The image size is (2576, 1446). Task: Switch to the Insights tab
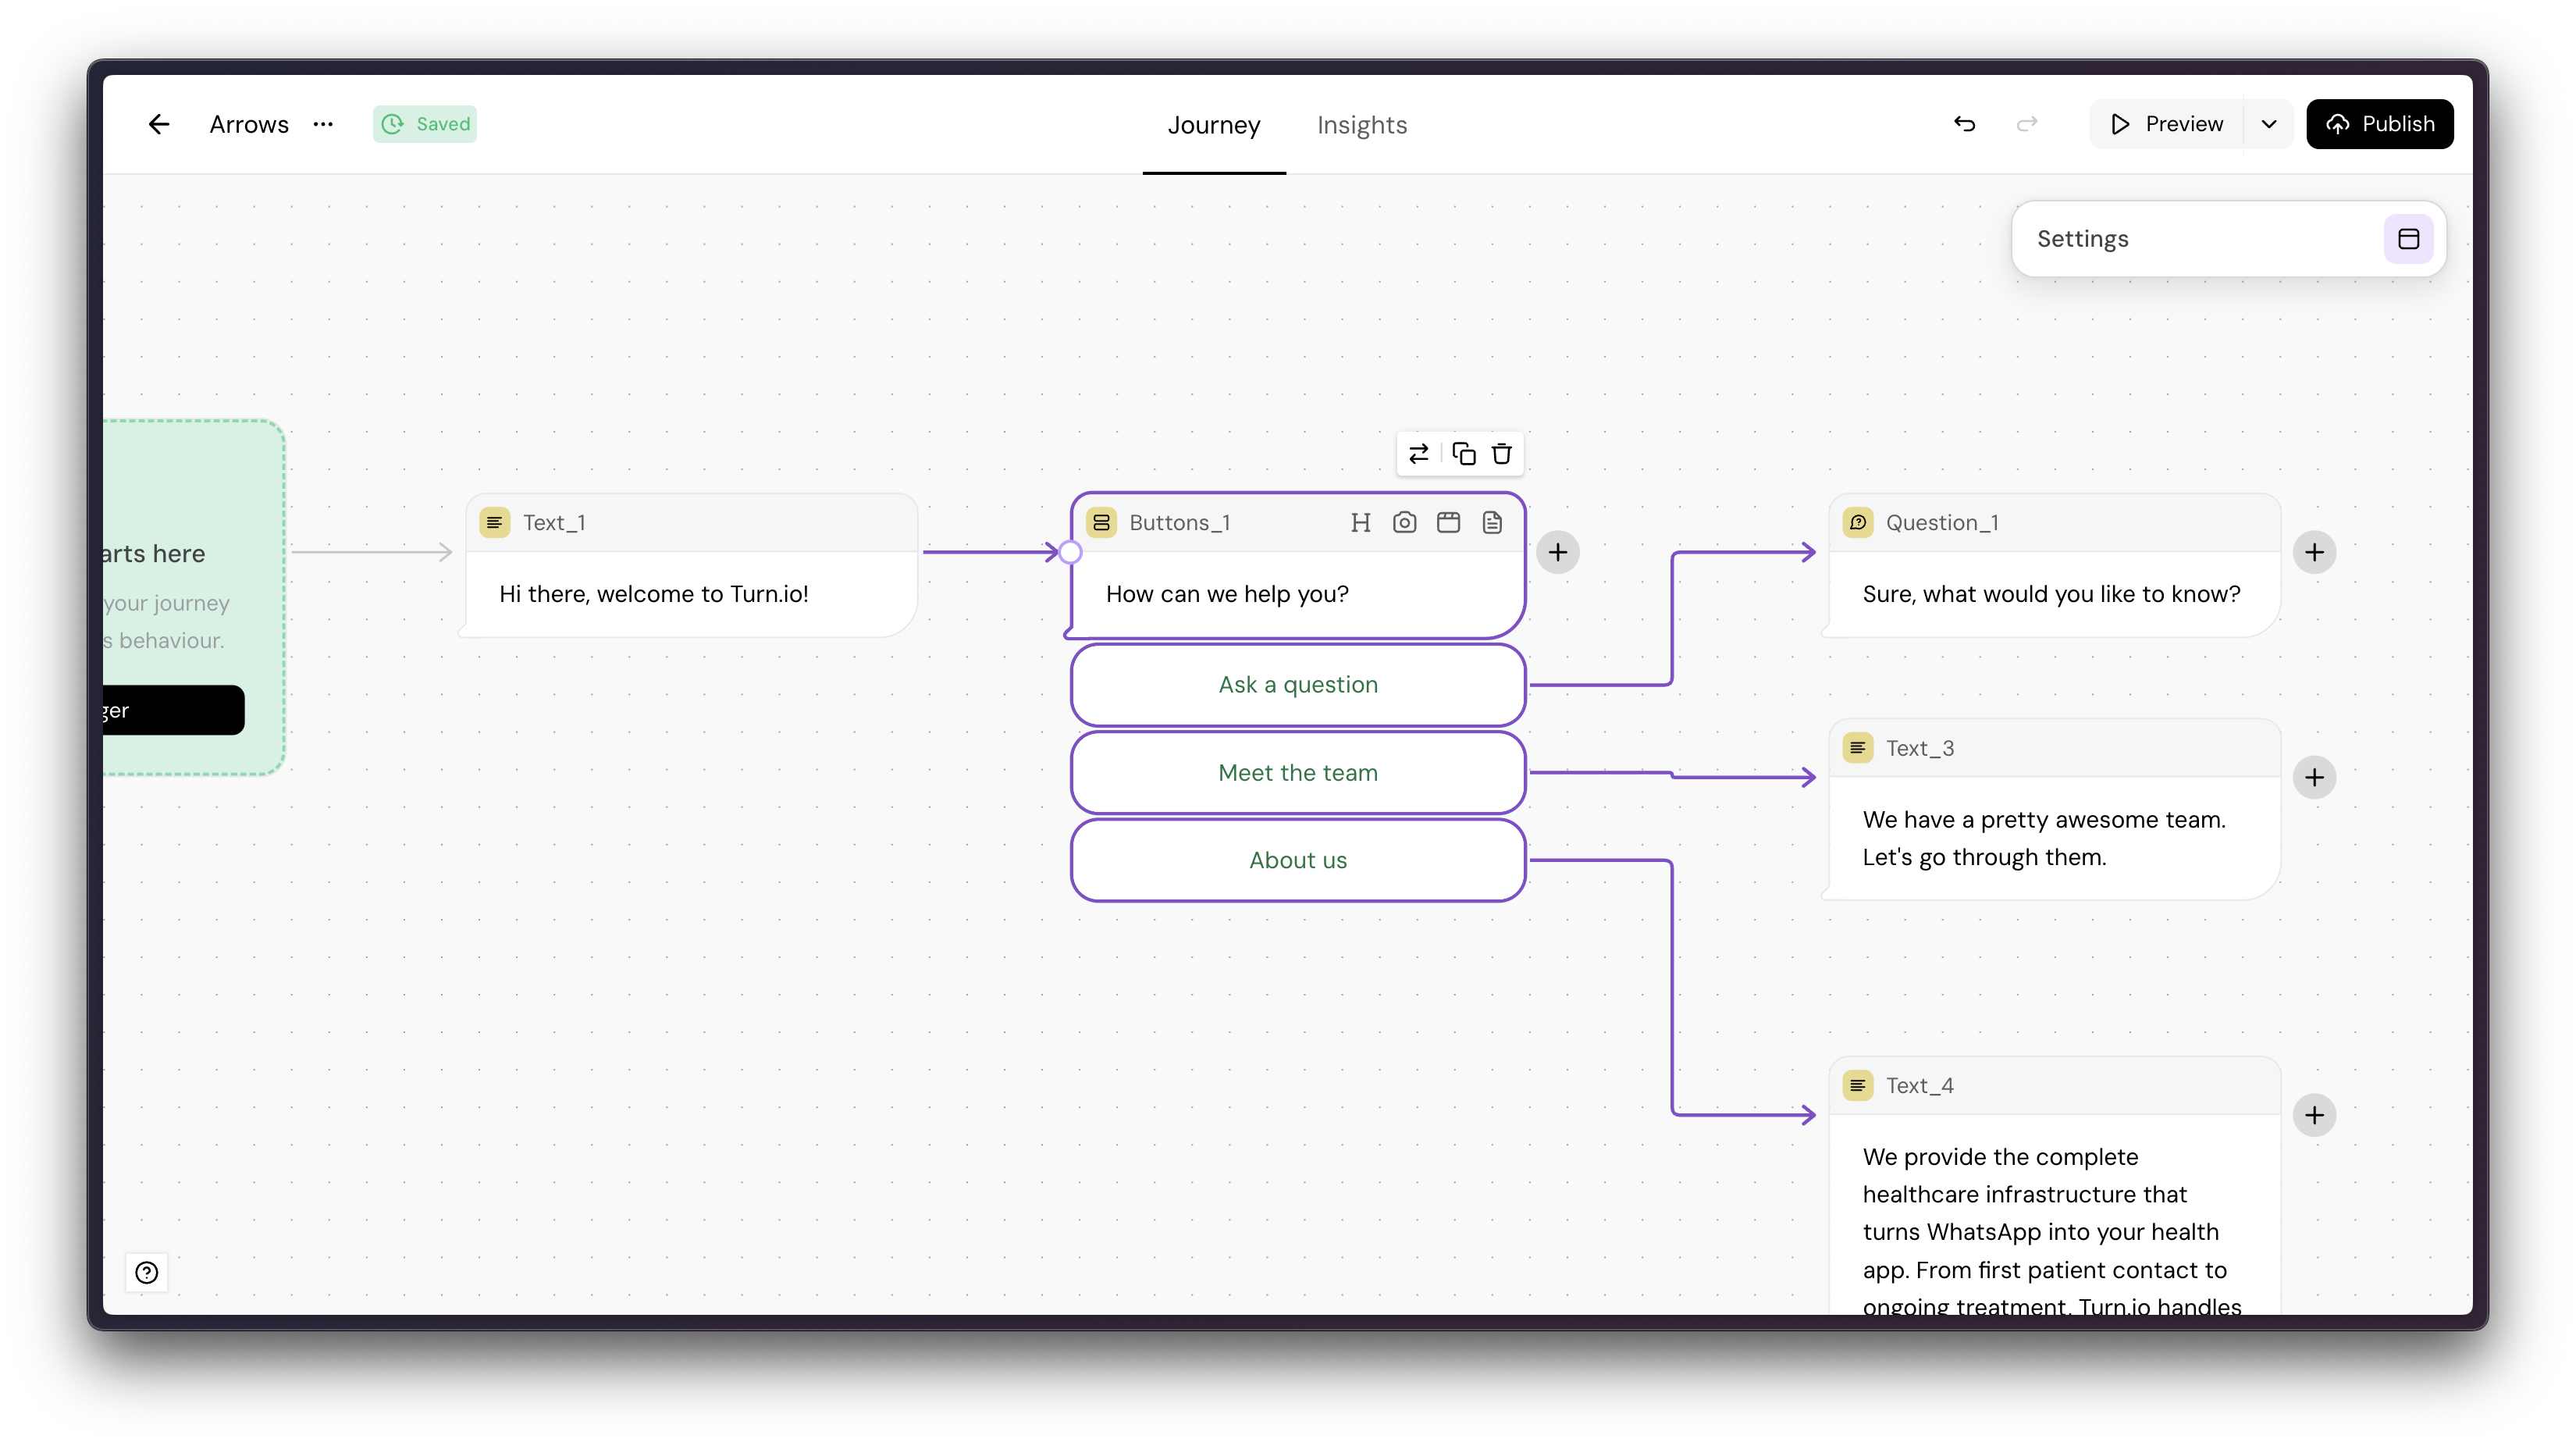point(1361,125)
